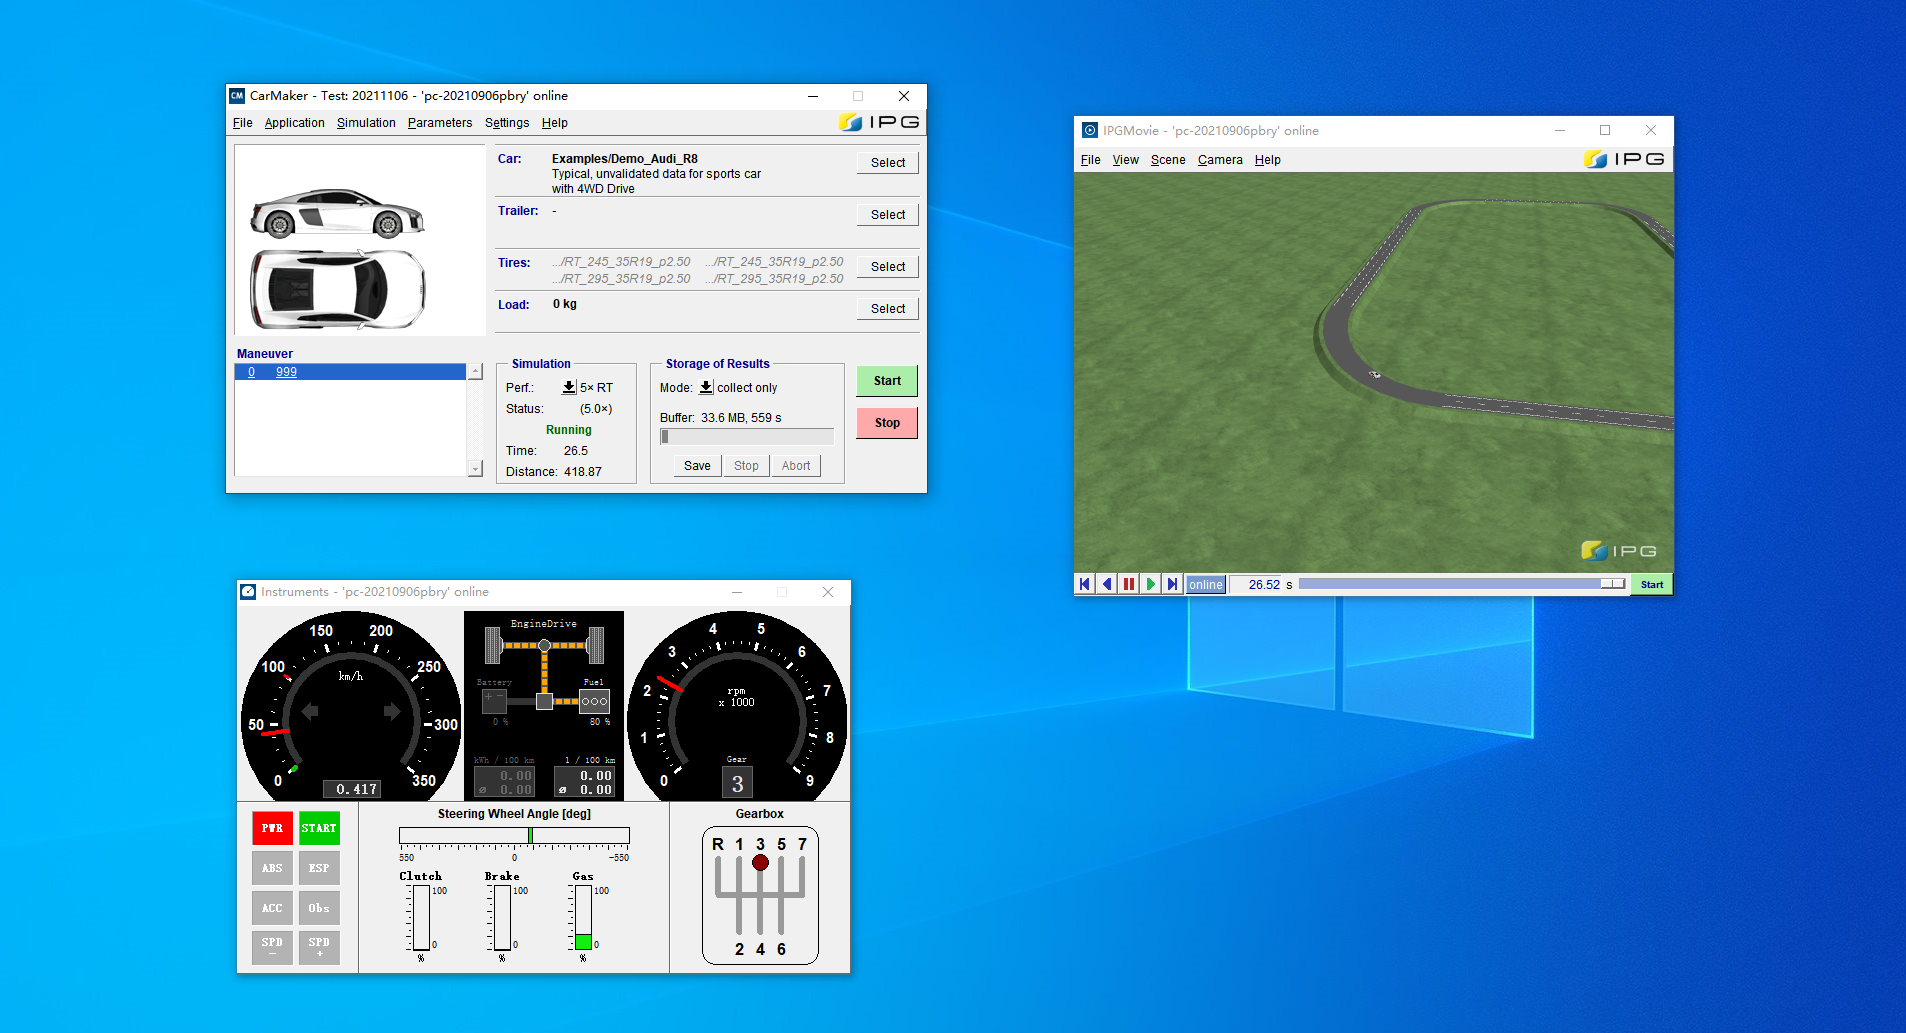Click the red Stop simulation button
Image resolution: width=1906 pixels, height=1033 pixels.
(887, 423)
